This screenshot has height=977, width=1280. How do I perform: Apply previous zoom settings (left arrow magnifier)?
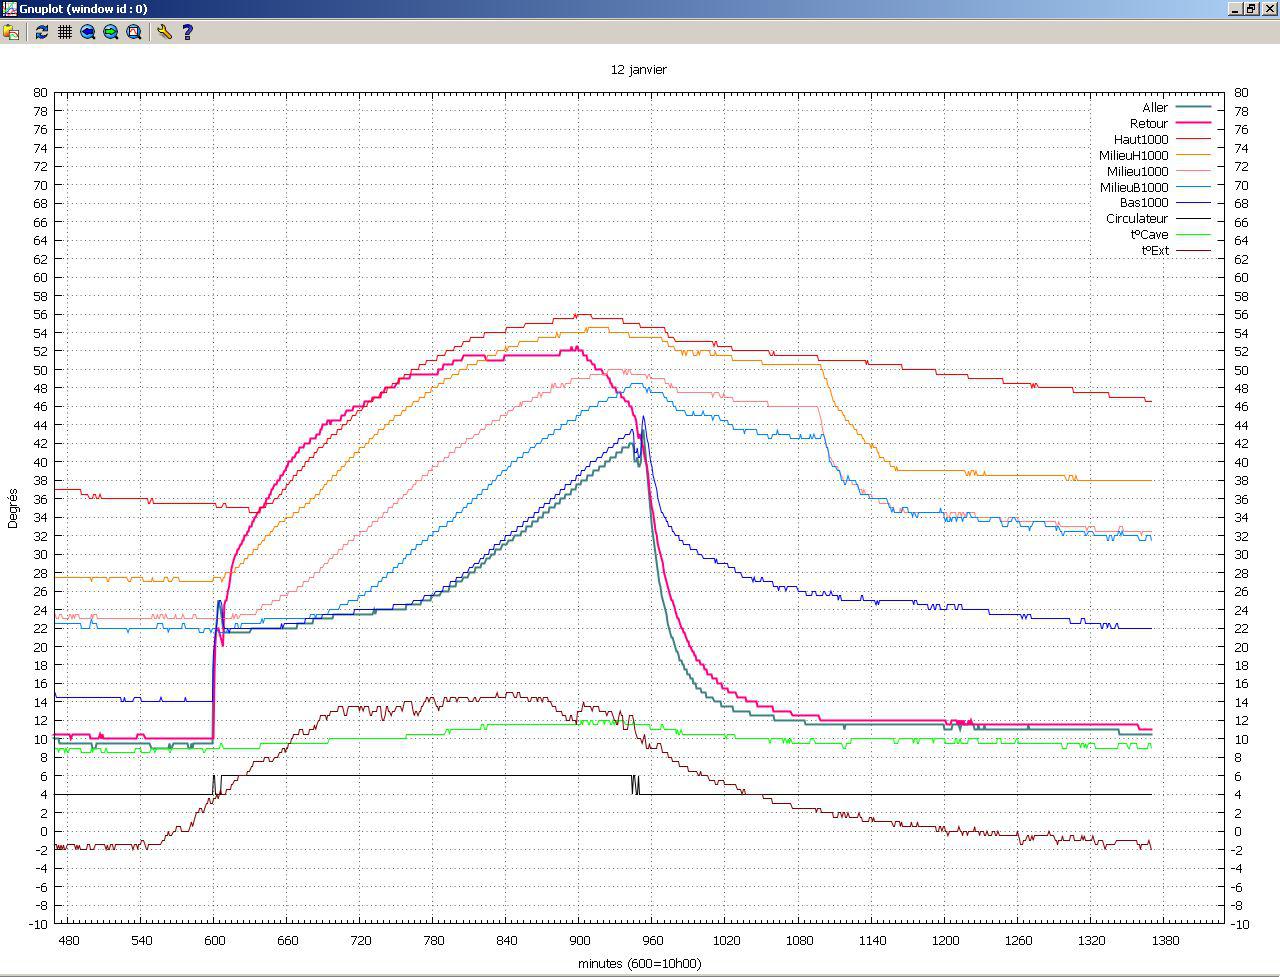coord(87,32)
